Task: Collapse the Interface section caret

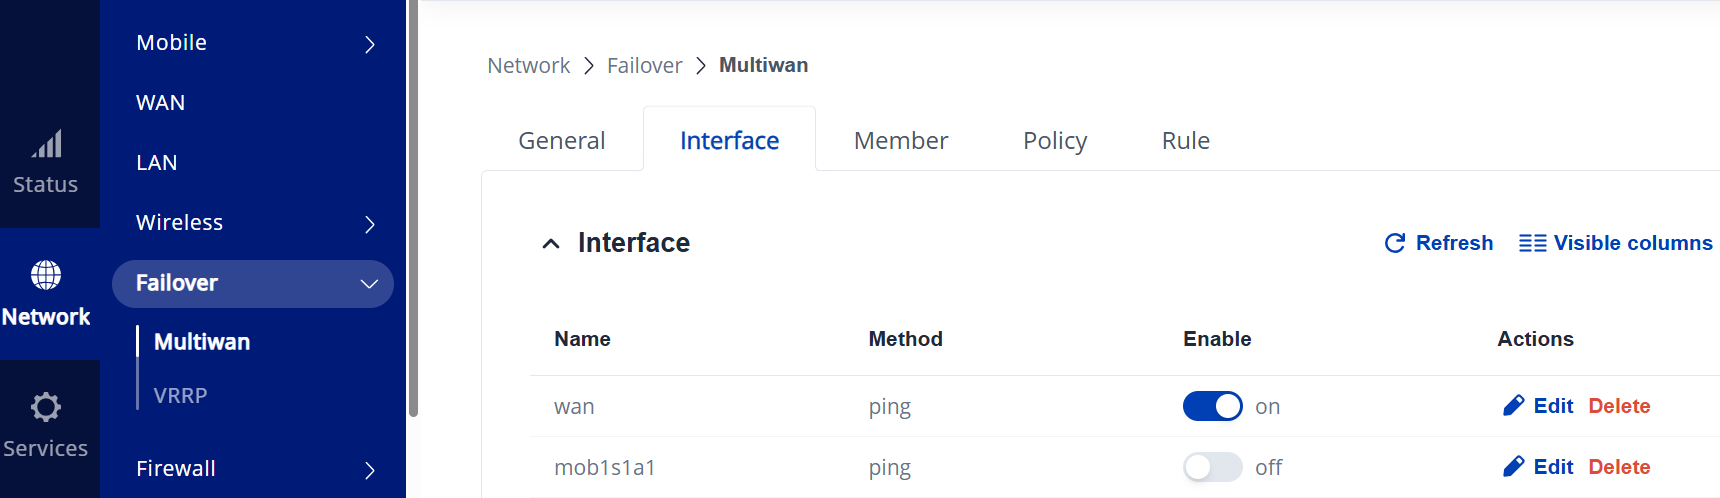Action: 551,244
